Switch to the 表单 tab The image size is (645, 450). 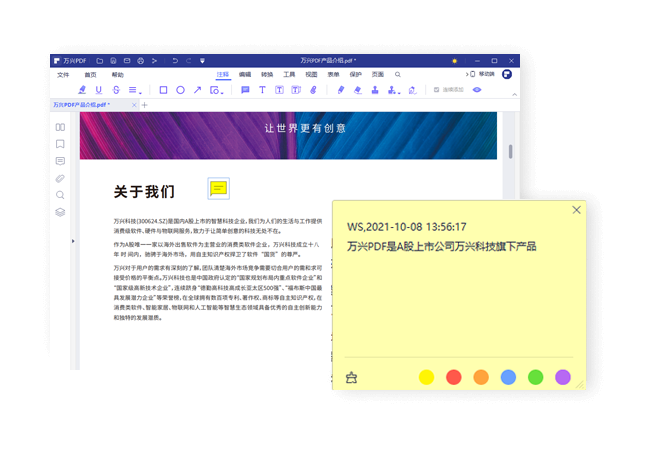(333, 74)
